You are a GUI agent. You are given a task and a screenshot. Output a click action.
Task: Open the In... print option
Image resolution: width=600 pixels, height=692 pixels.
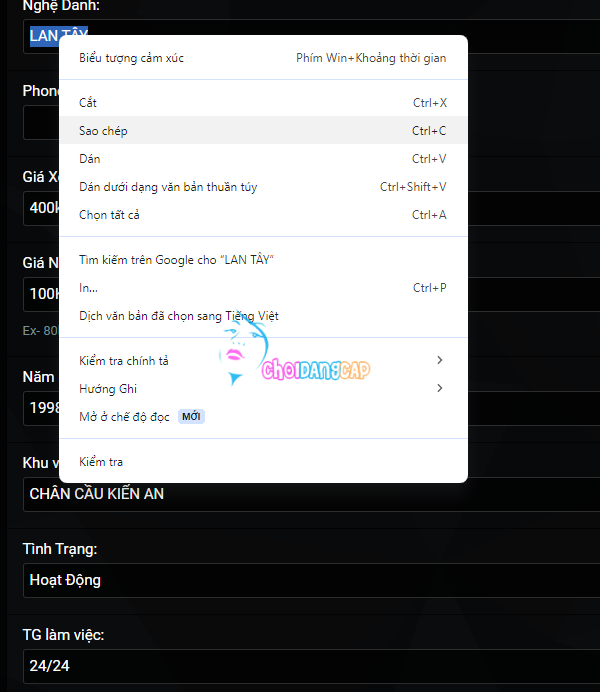coord(263,288)
